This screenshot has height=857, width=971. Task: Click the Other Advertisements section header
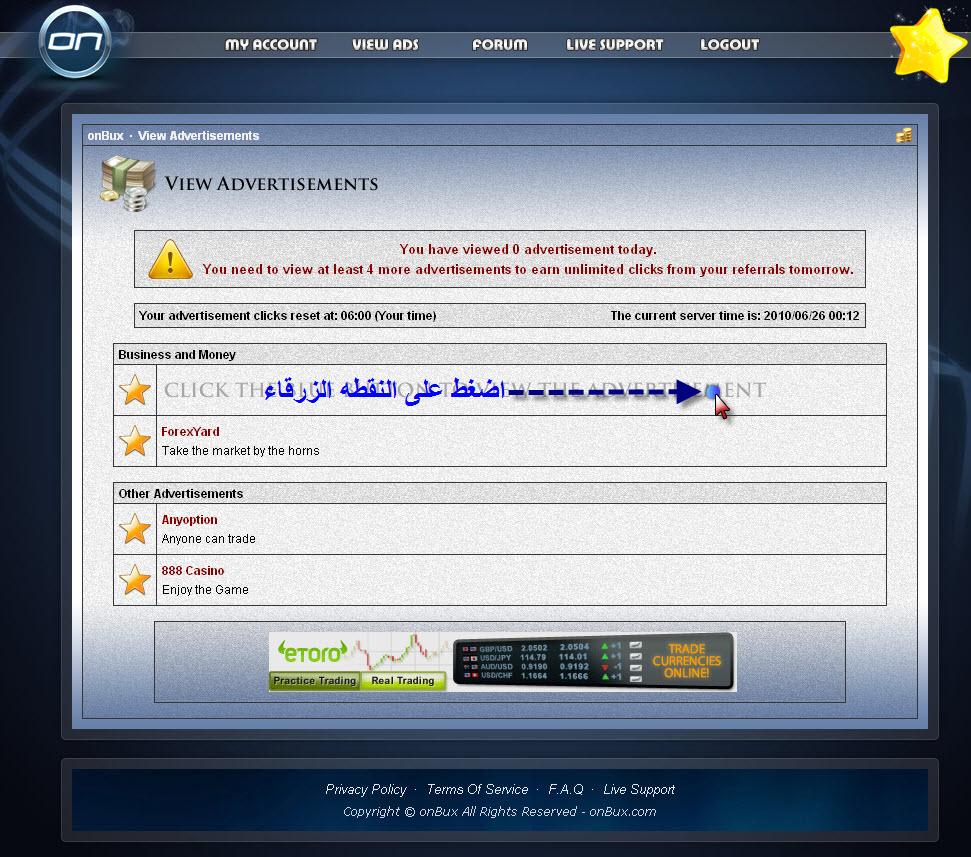(x=500, y=494)
